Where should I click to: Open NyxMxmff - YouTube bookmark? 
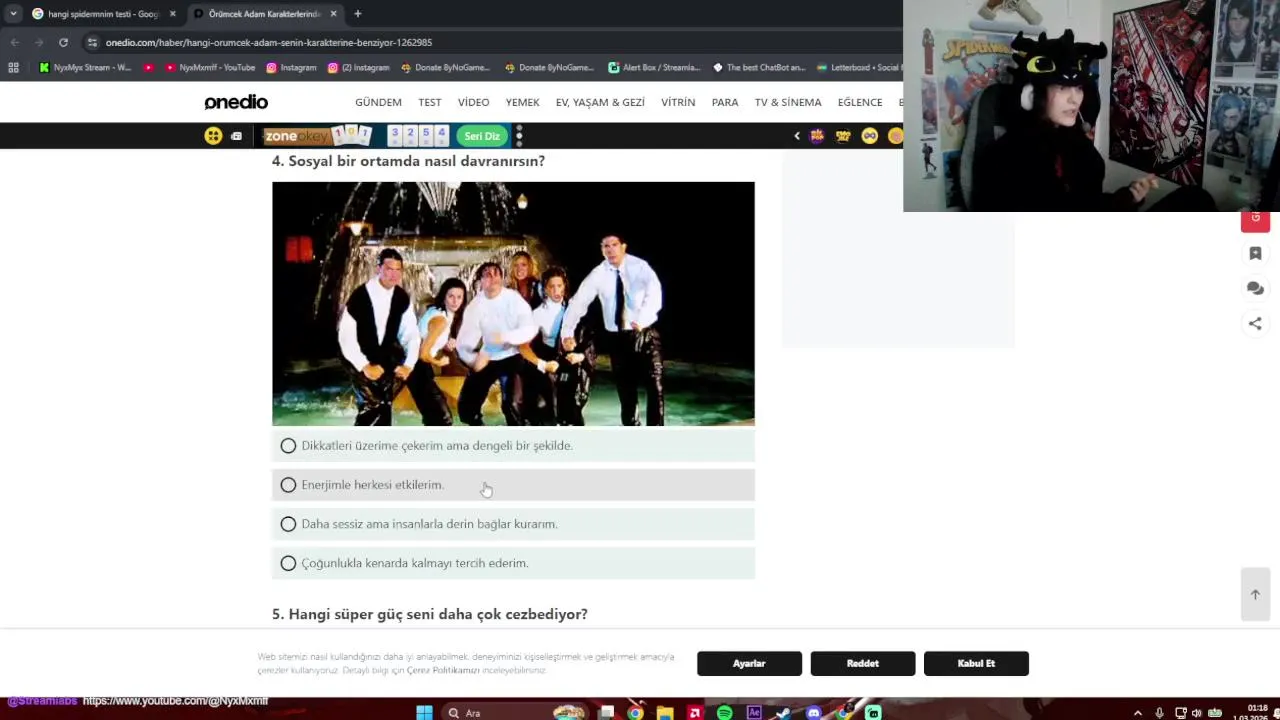point(210,67)
